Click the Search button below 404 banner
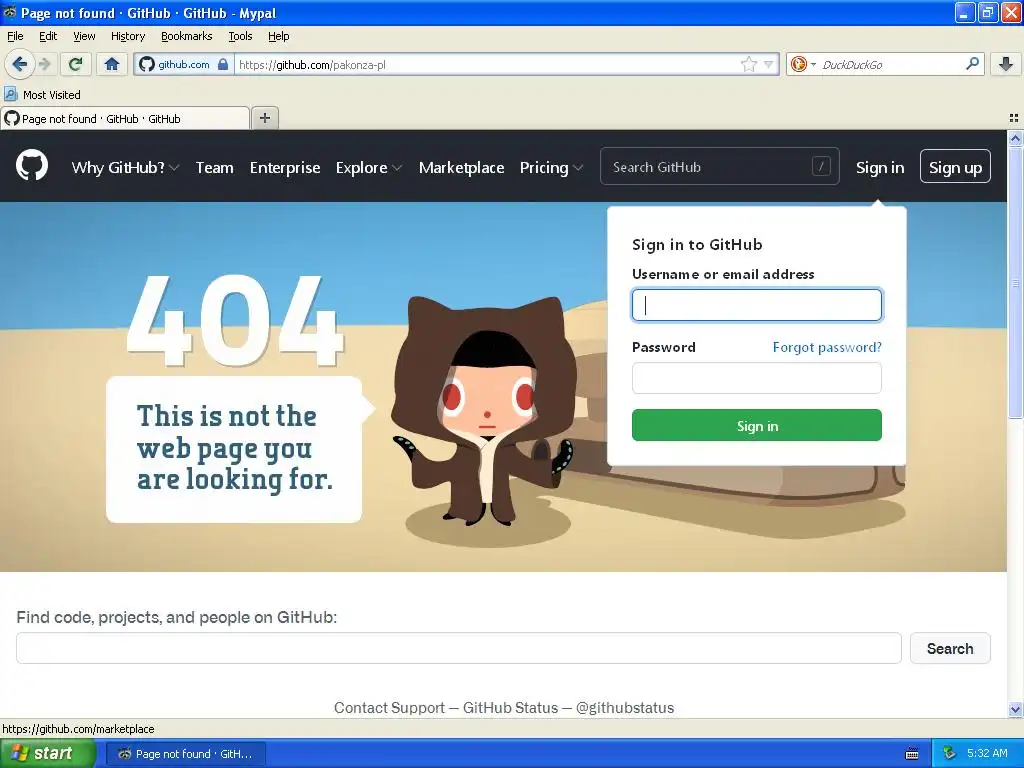 [950, 648]
